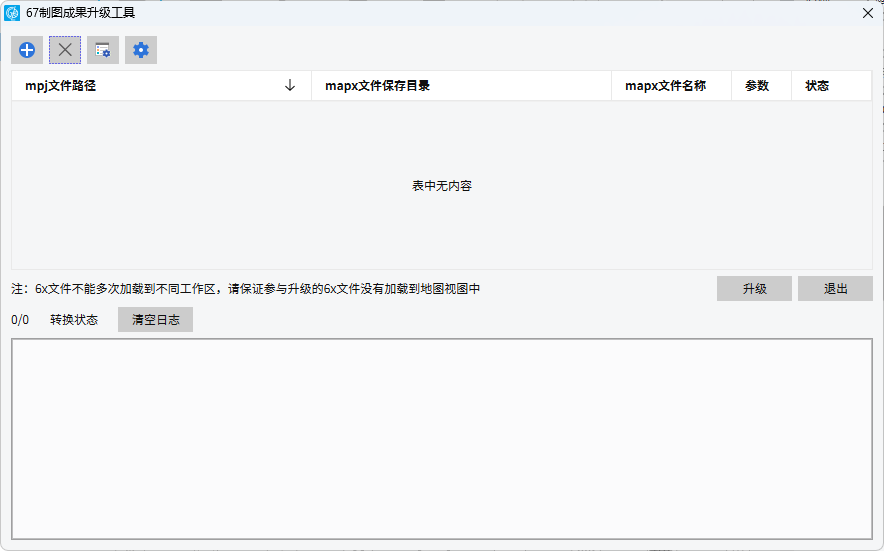The image size is (884, 551).
Task: Clear the log with the 清空日志 button
Action: pyautogui.click(x=155, y=320)
